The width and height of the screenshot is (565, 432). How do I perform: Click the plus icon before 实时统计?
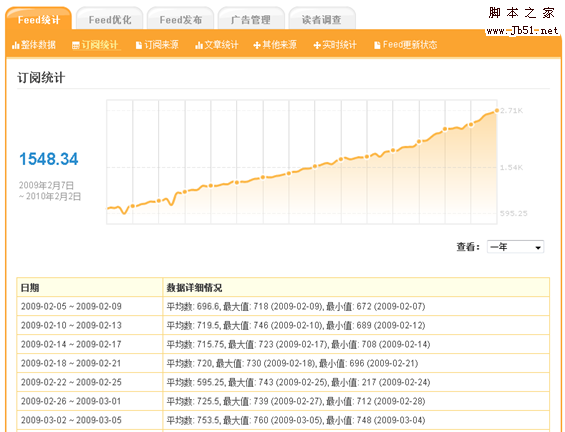317,45
